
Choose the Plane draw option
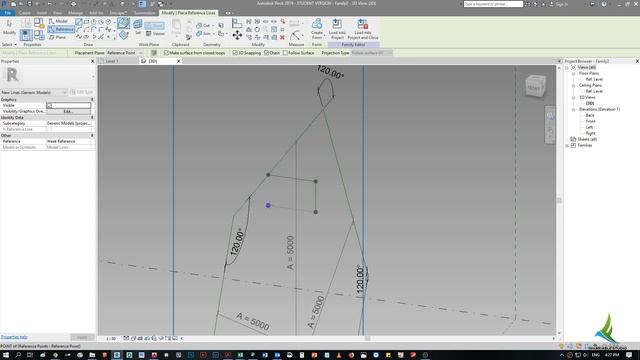(58, 37)
